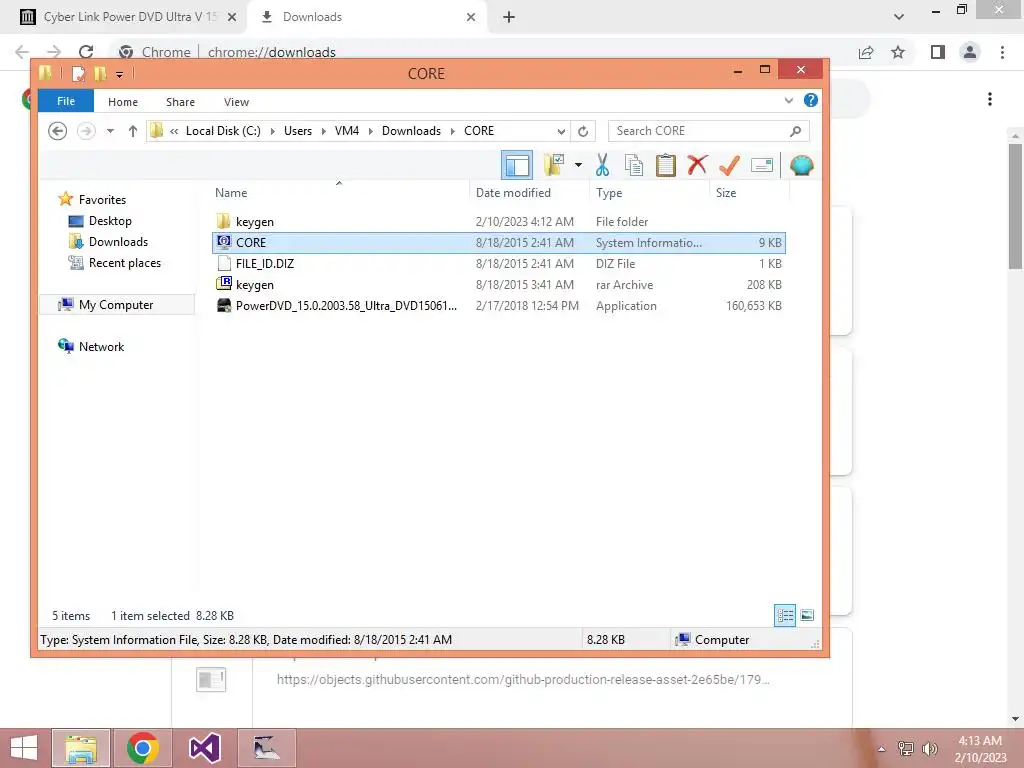Click the Paste clipboard icon
1024x768 pixels.
(x=665, y=165)
